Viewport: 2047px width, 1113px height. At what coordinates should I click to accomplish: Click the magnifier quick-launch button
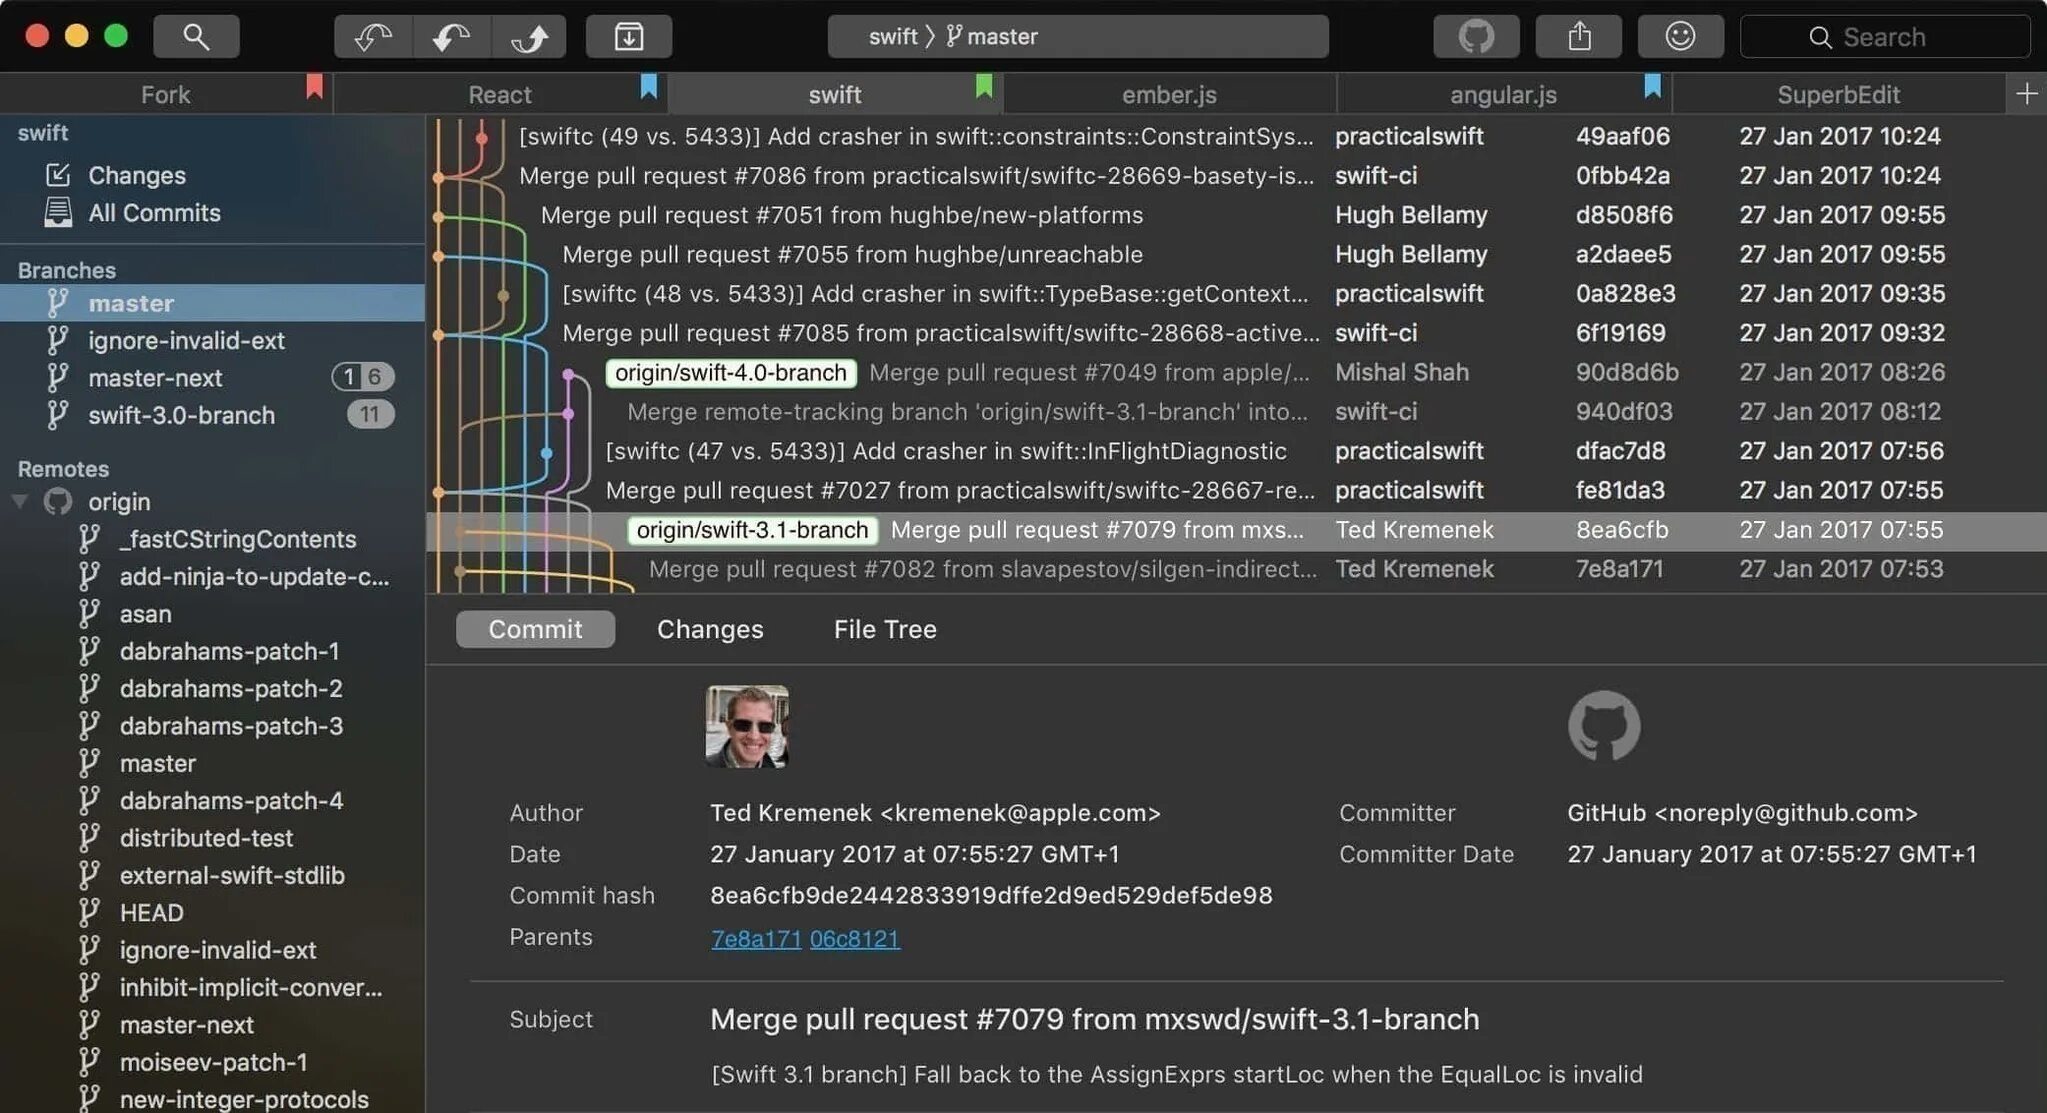tap(196, 37)
